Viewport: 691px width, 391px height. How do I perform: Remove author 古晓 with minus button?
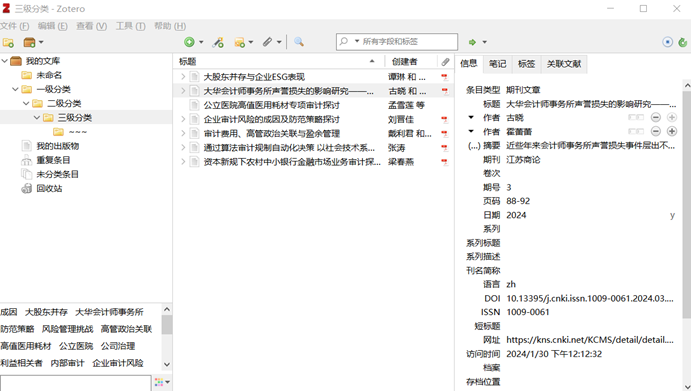[656, 117]
